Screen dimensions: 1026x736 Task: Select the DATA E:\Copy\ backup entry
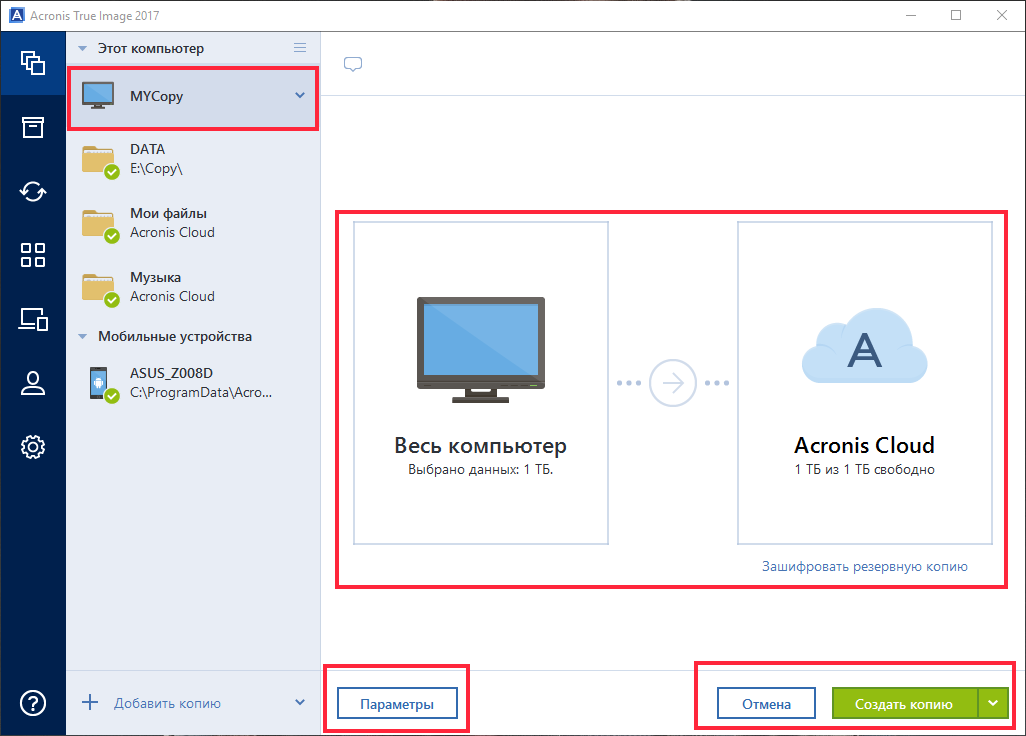pos(193,159)
